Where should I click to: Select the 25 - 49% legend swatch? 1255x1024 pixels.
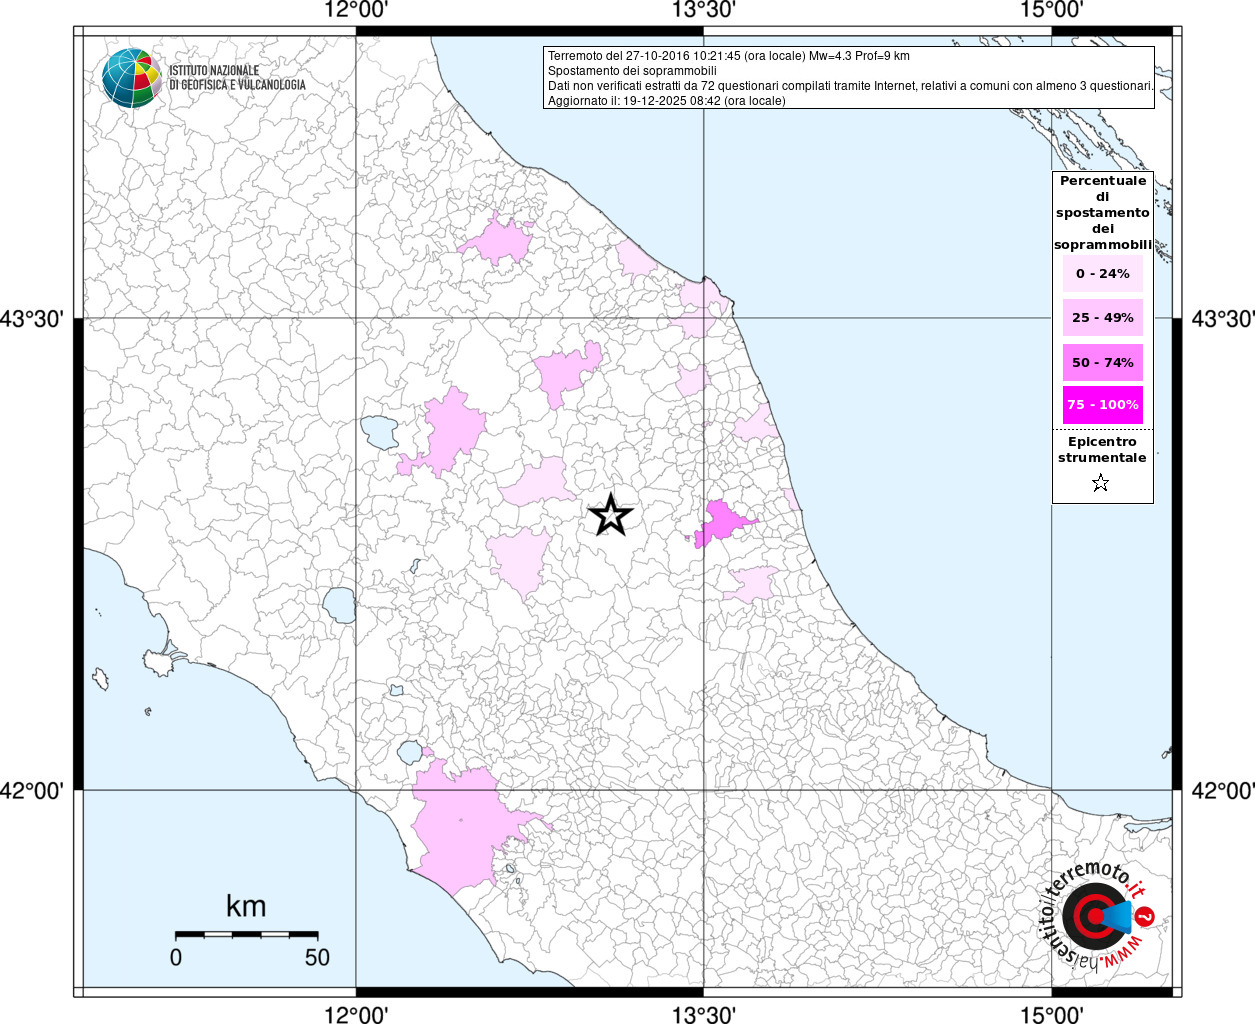point(1102,318)
